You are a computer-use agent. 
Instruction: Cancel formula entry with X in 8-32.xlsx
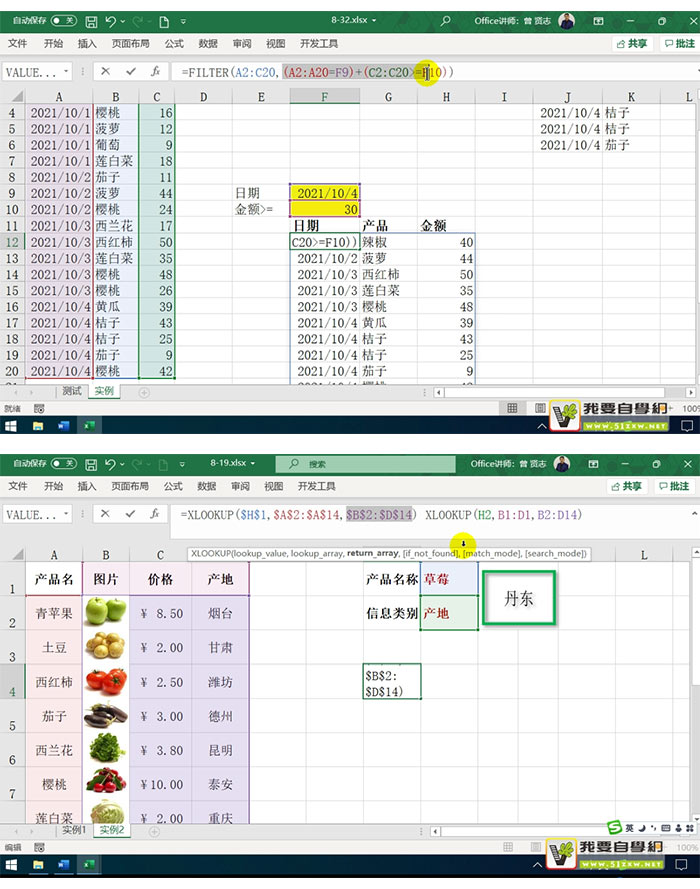point(105,71)
